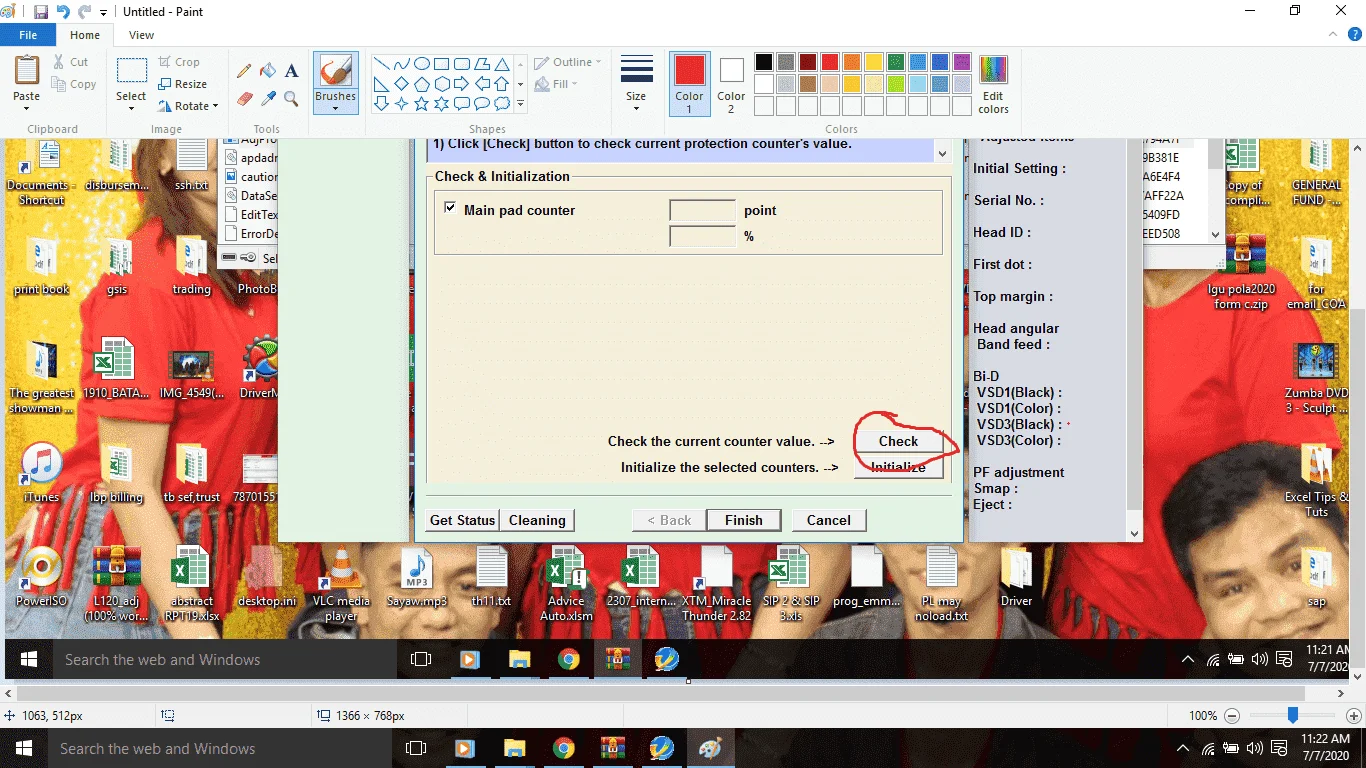This screenshot has width=1366, height=768.
Task: Click the Paste clipboard icon
Action: tap(27, 72)
